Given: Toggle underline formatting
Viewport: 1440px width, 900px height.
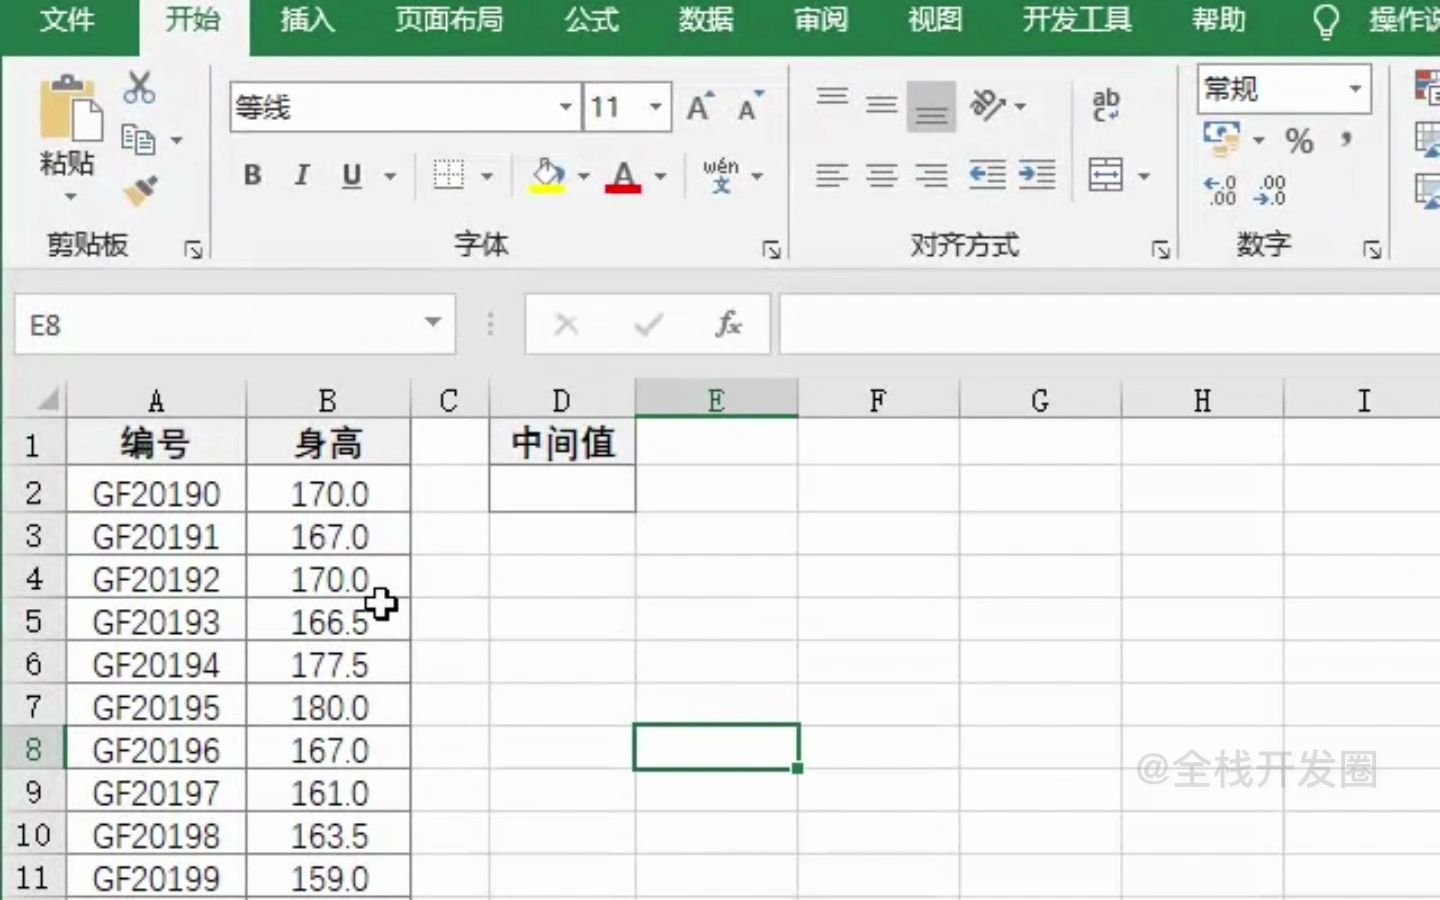Looking at the screenshot, I should (351, 176).
